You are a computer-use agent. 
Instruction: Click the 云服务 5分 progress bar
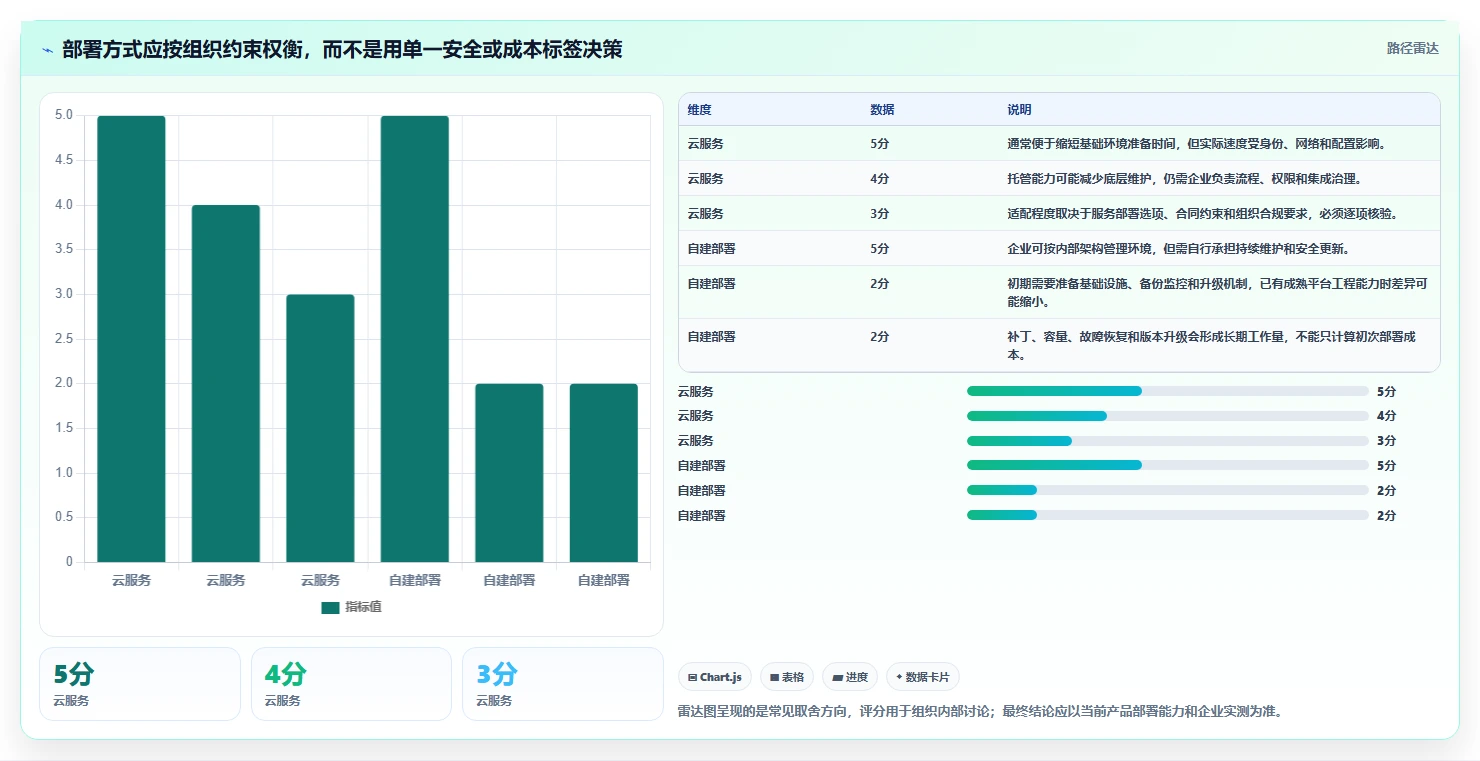pos(1167,391)
